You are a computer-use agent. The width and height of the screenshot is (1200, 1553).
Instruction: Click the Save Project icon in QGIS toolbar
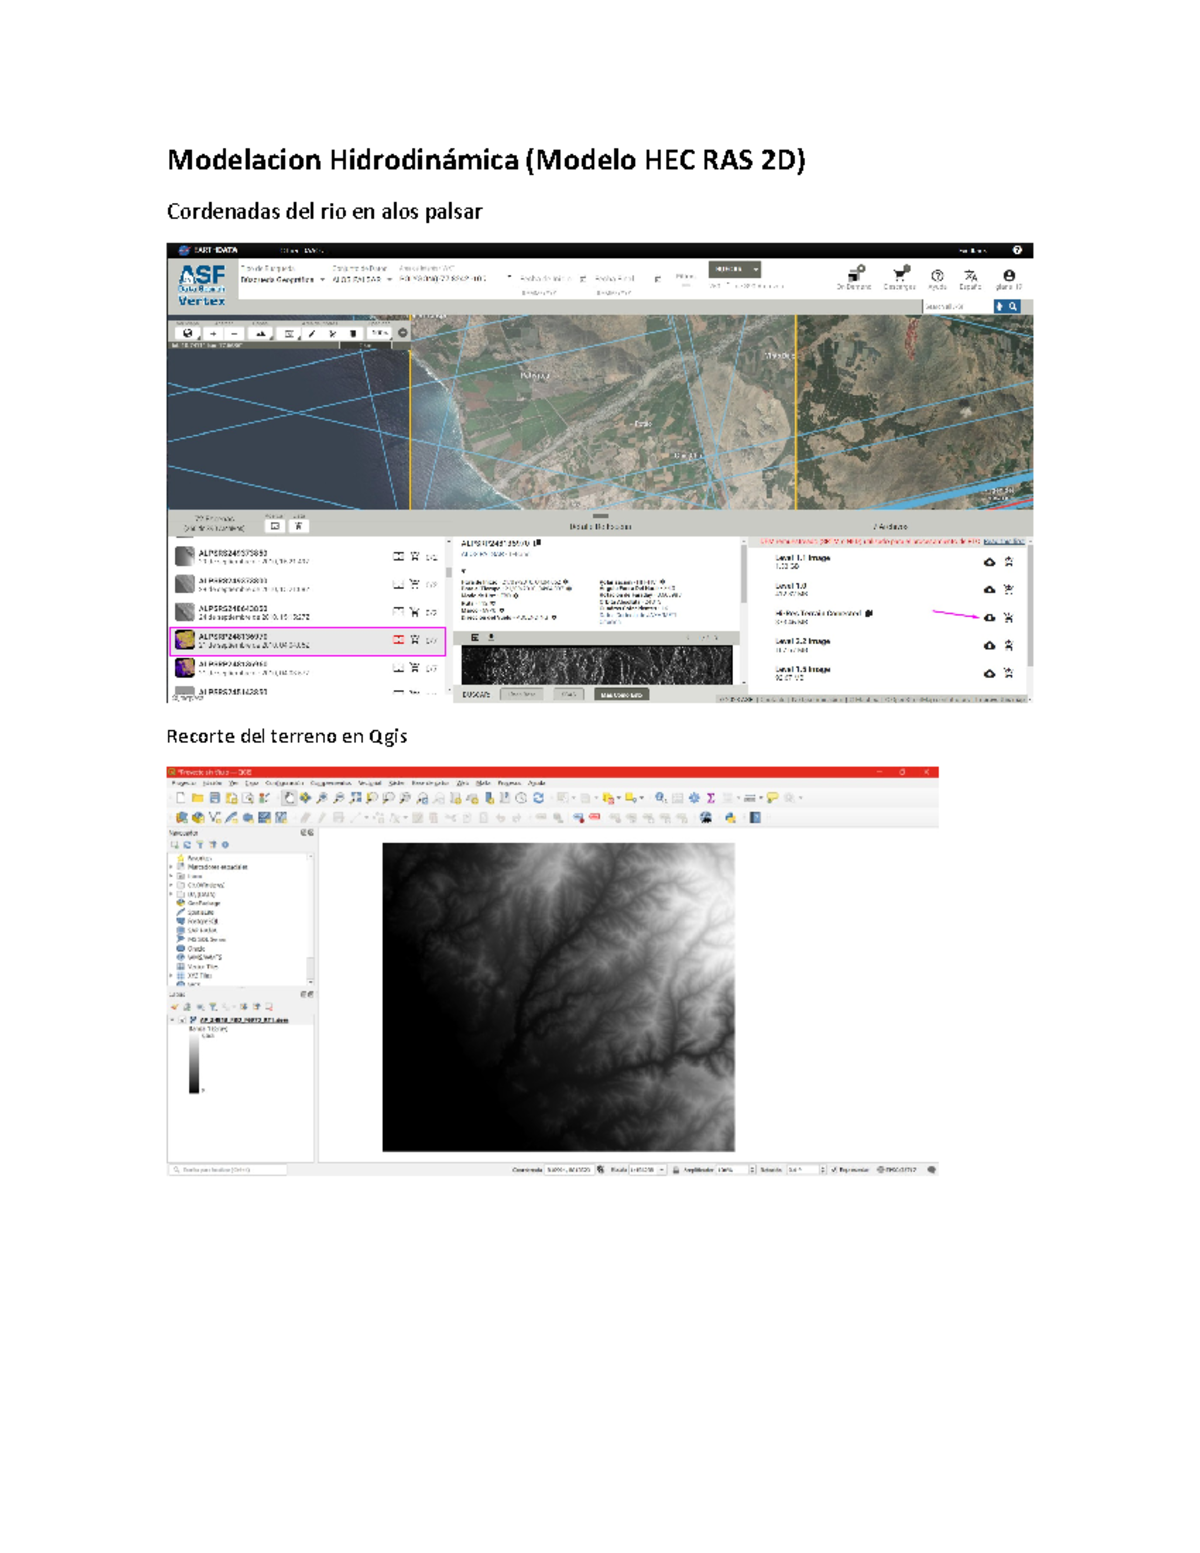pyautogui.click(x=214, y=798)
